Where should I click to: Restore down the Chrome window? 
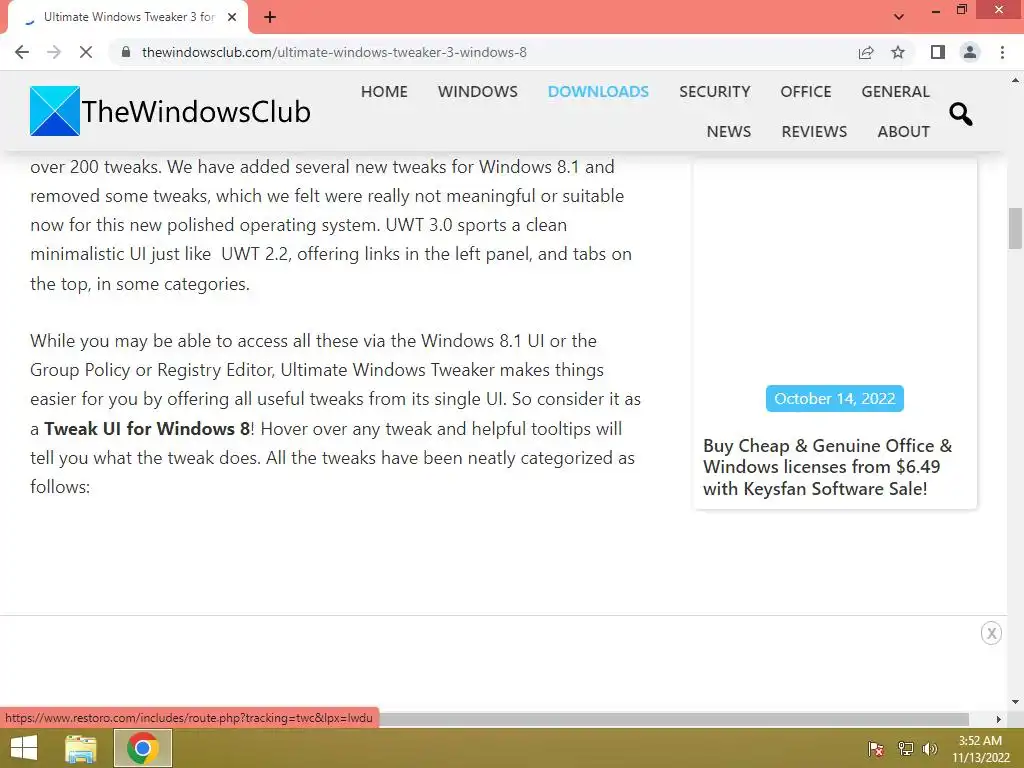click(961, 10)
